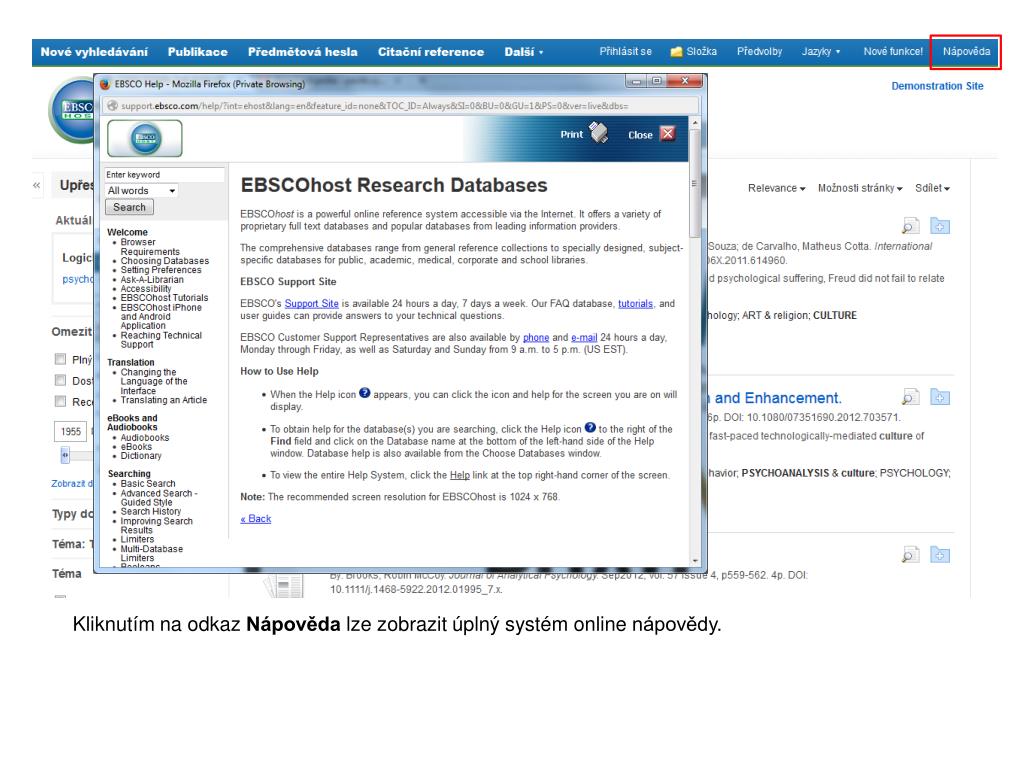Click preview magnifier icon beside 'and Enhancement' result

point(910,396)
